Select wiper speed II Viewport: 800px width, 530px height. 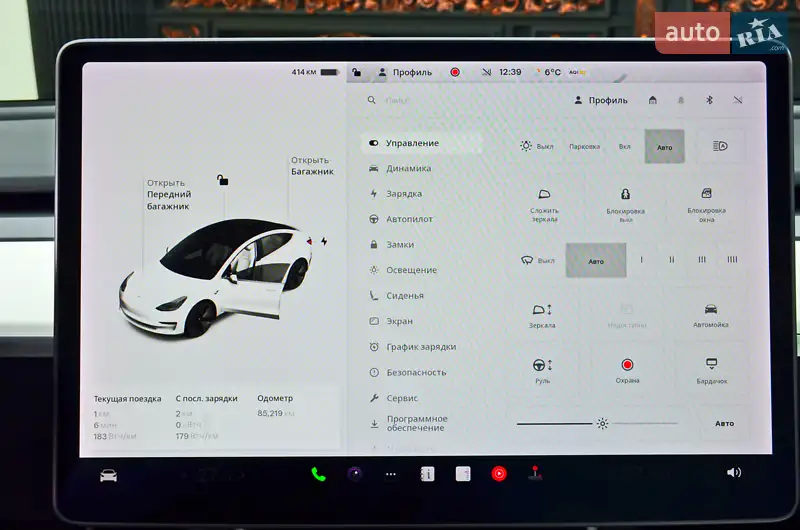[x=672, y=260]
